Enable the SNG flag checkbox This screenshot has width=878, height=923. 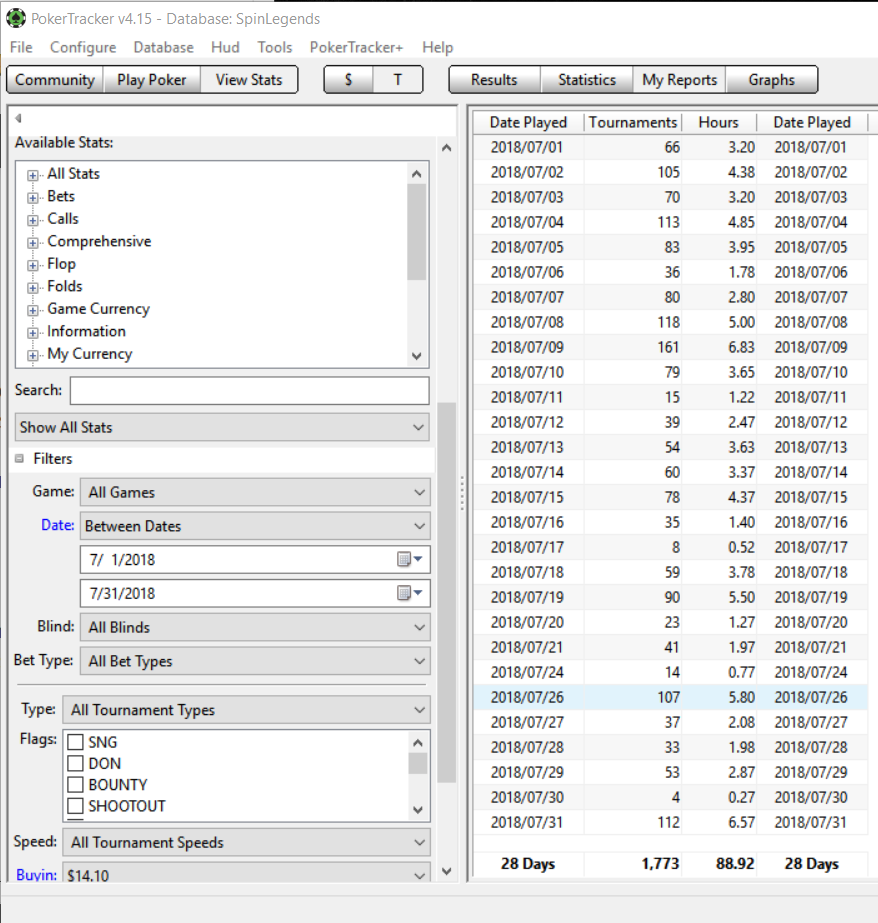[75, 742]
